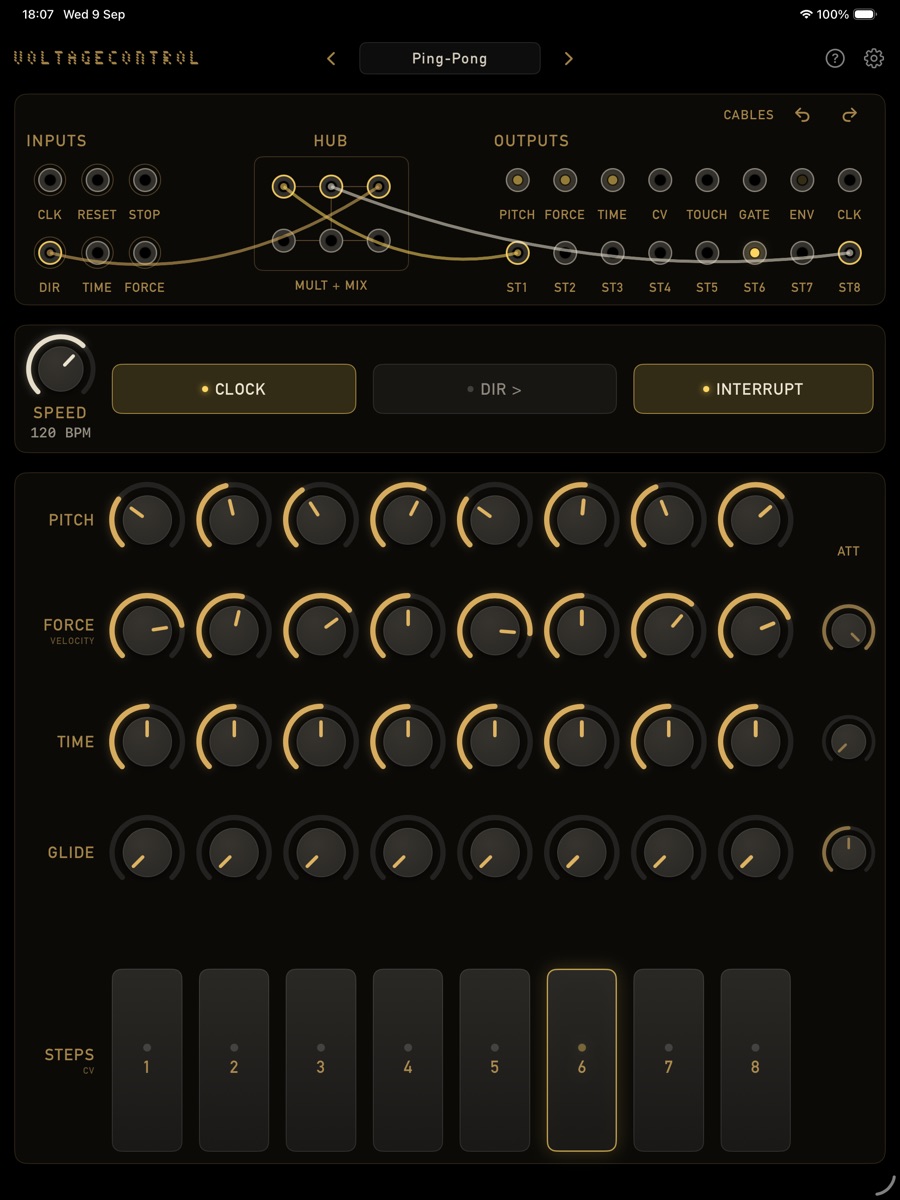
Task: Go to previous preset arrow
Action: point(332,59)
